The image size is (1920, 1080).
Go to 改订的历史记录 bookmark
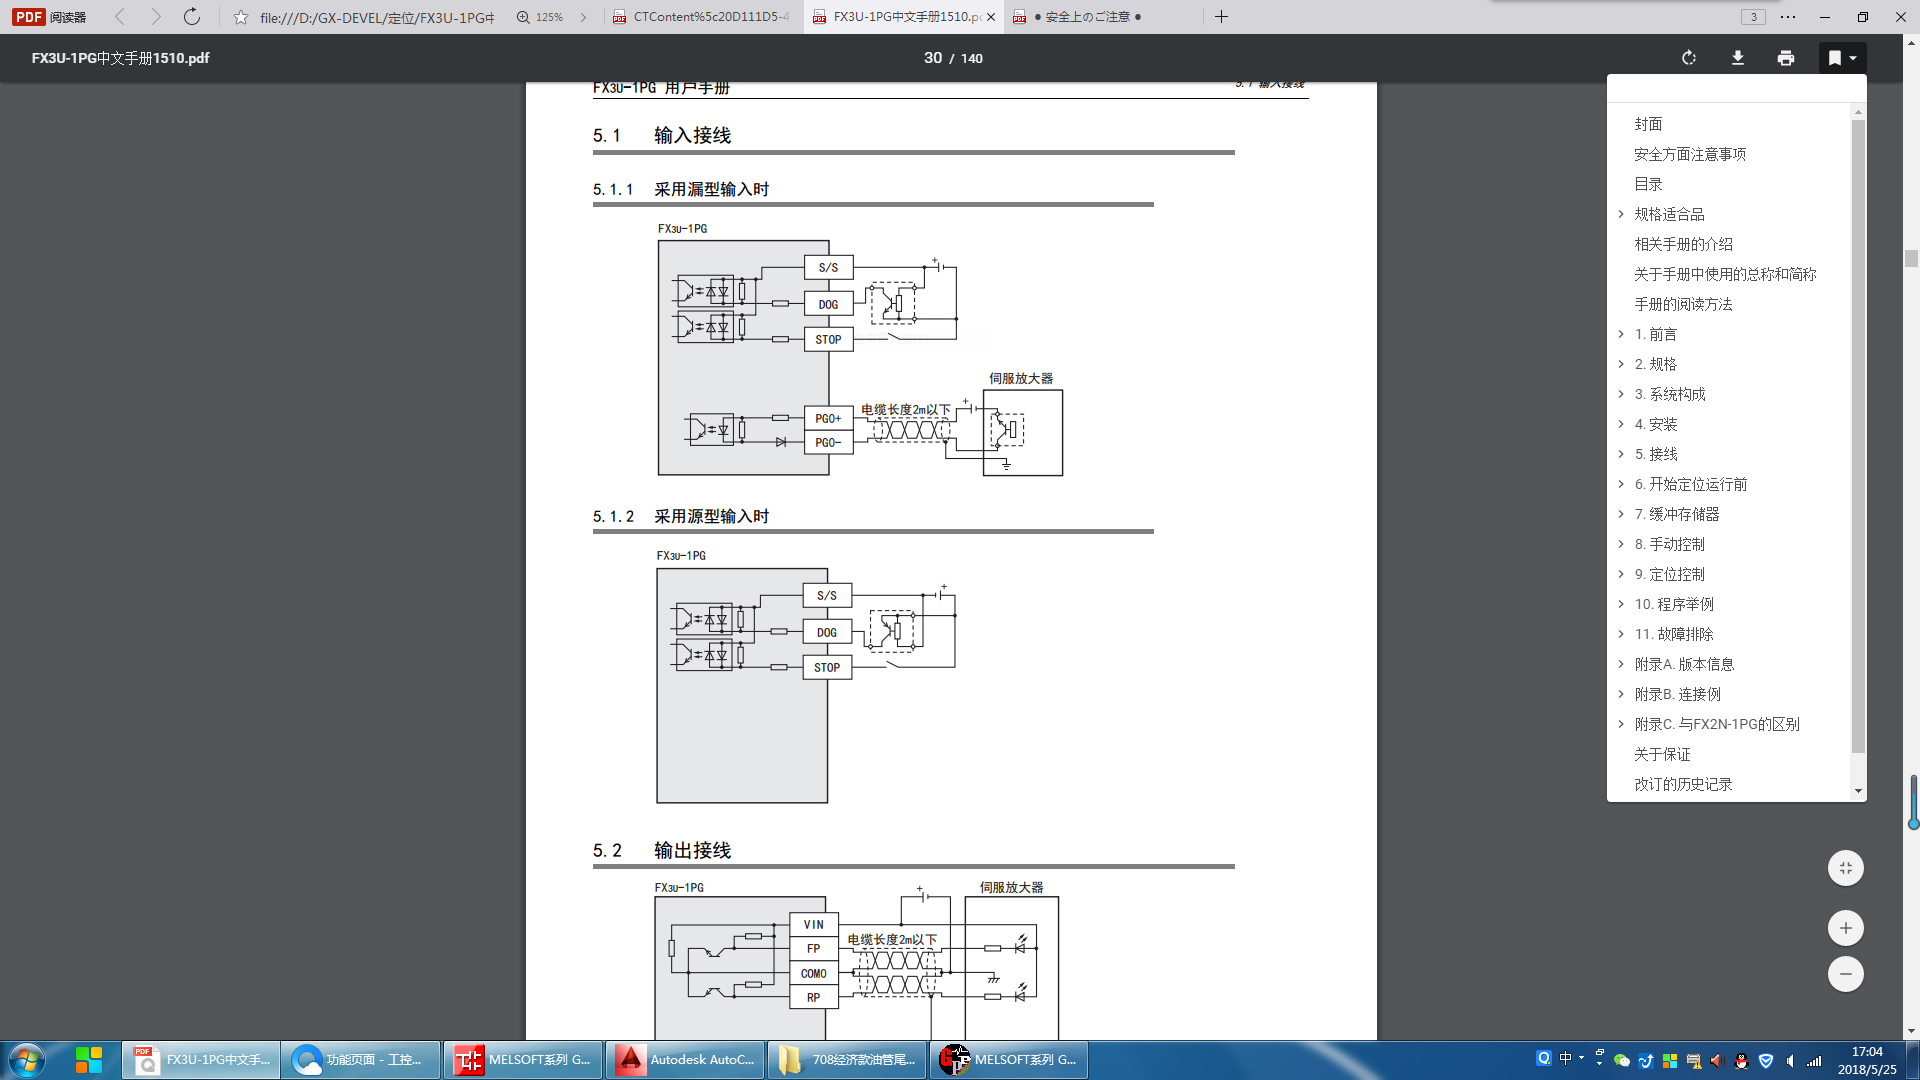pos(1683,784)
